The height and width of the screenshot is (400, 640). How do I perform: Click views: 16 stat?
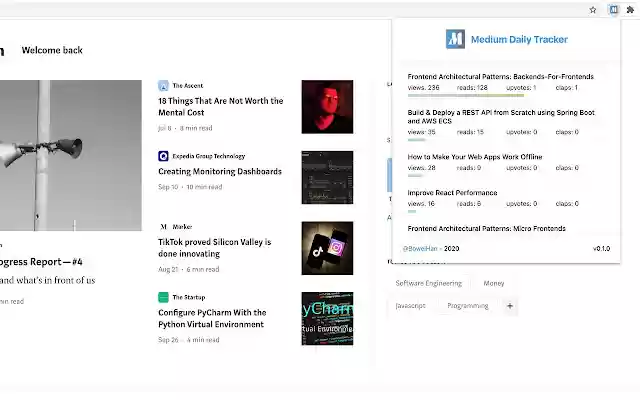pyautogui.click(x=421, y=204)
